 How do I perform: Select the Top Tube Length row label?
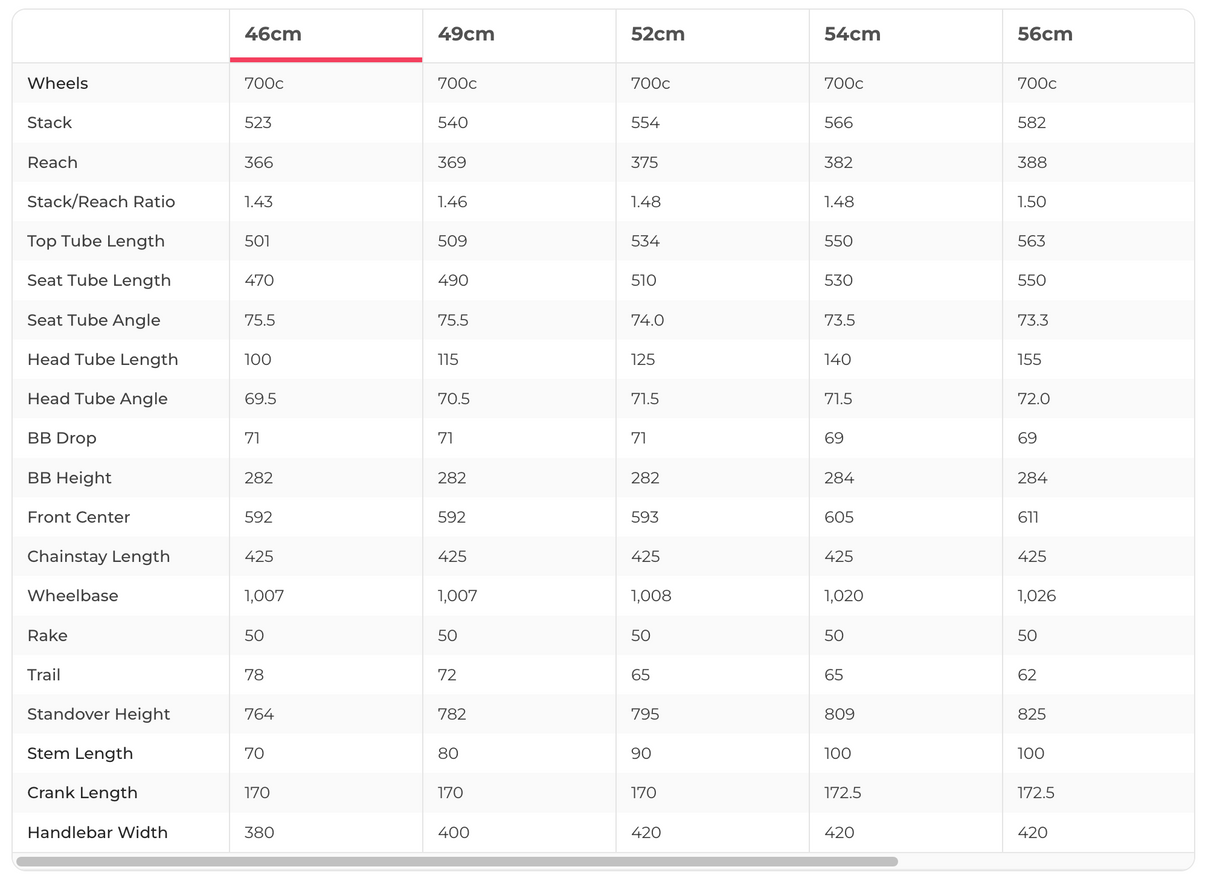96,241
